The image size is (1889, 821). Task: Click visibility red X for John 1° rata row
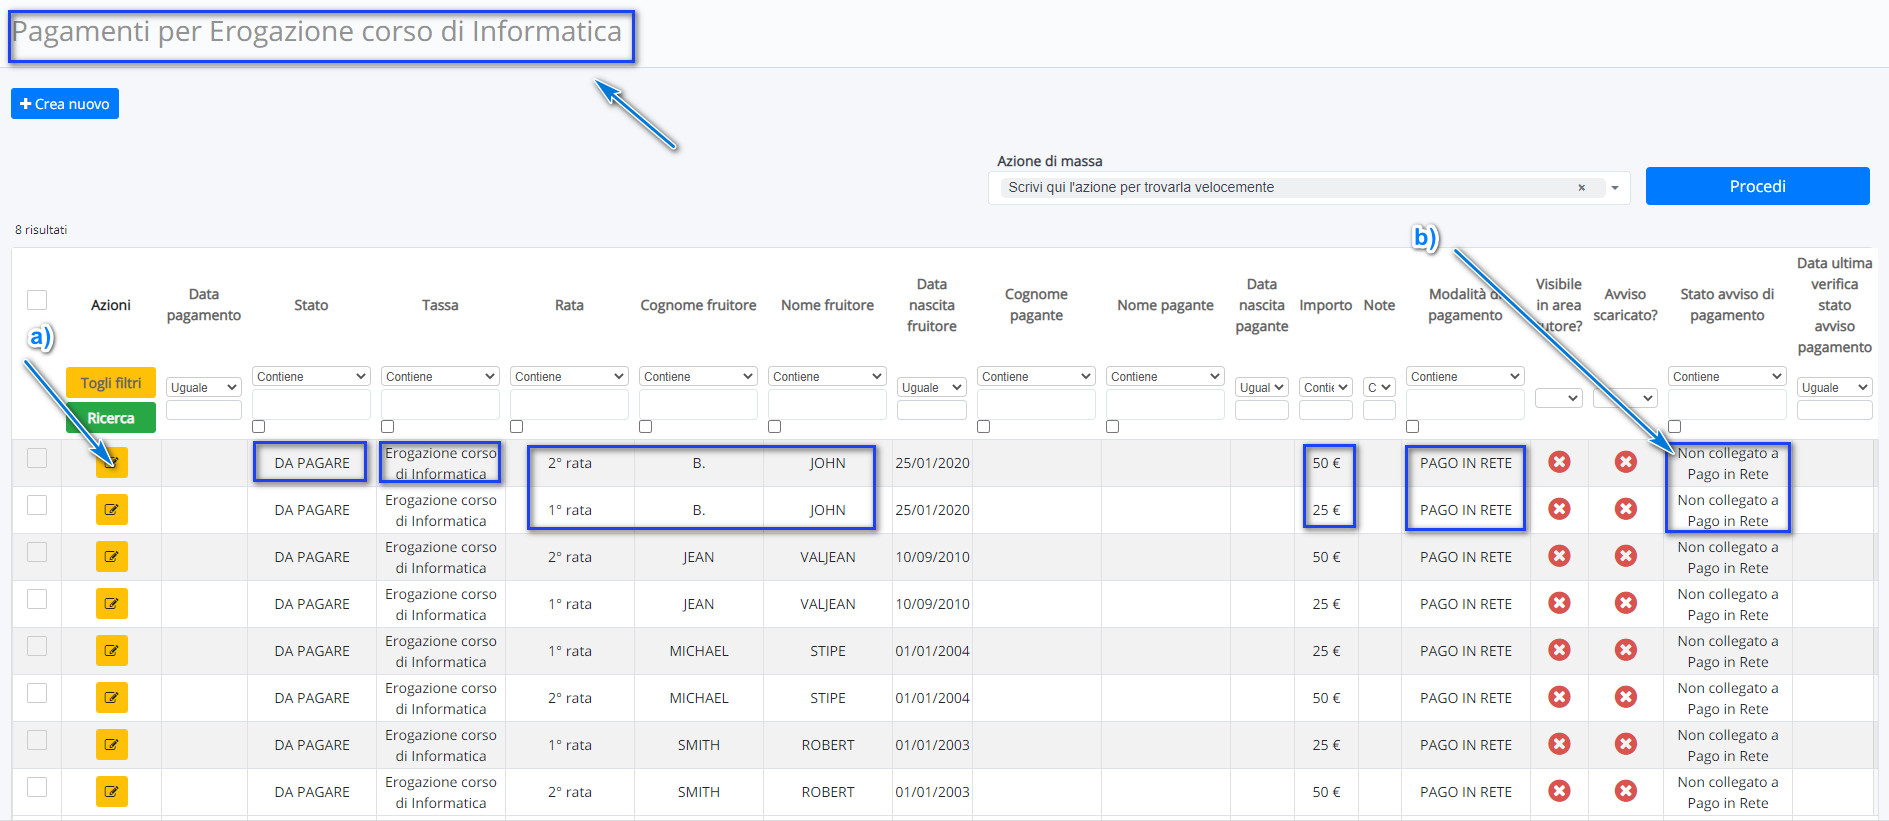pos(1559,509)
